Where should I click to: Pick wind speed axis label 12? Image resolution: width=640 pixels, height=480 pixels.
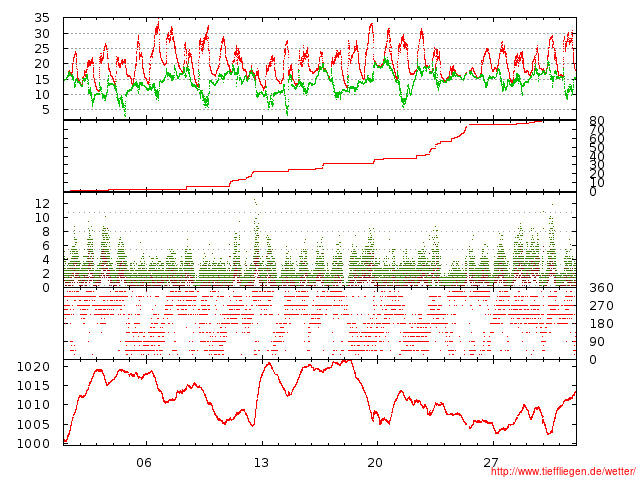point(42,203)
